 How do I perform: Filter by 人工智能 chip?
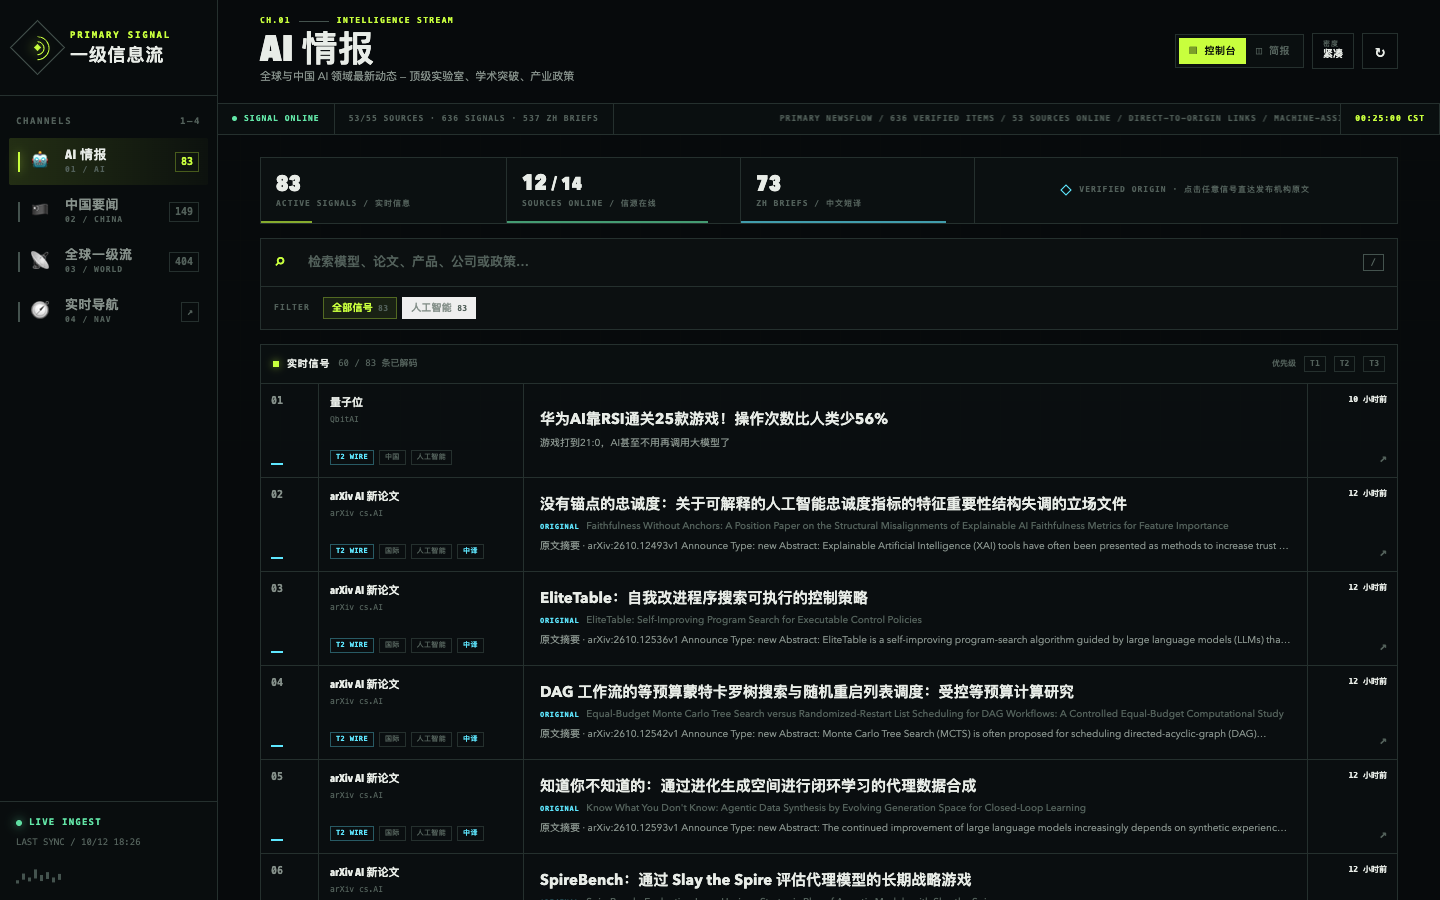click(x=439, y=308)
